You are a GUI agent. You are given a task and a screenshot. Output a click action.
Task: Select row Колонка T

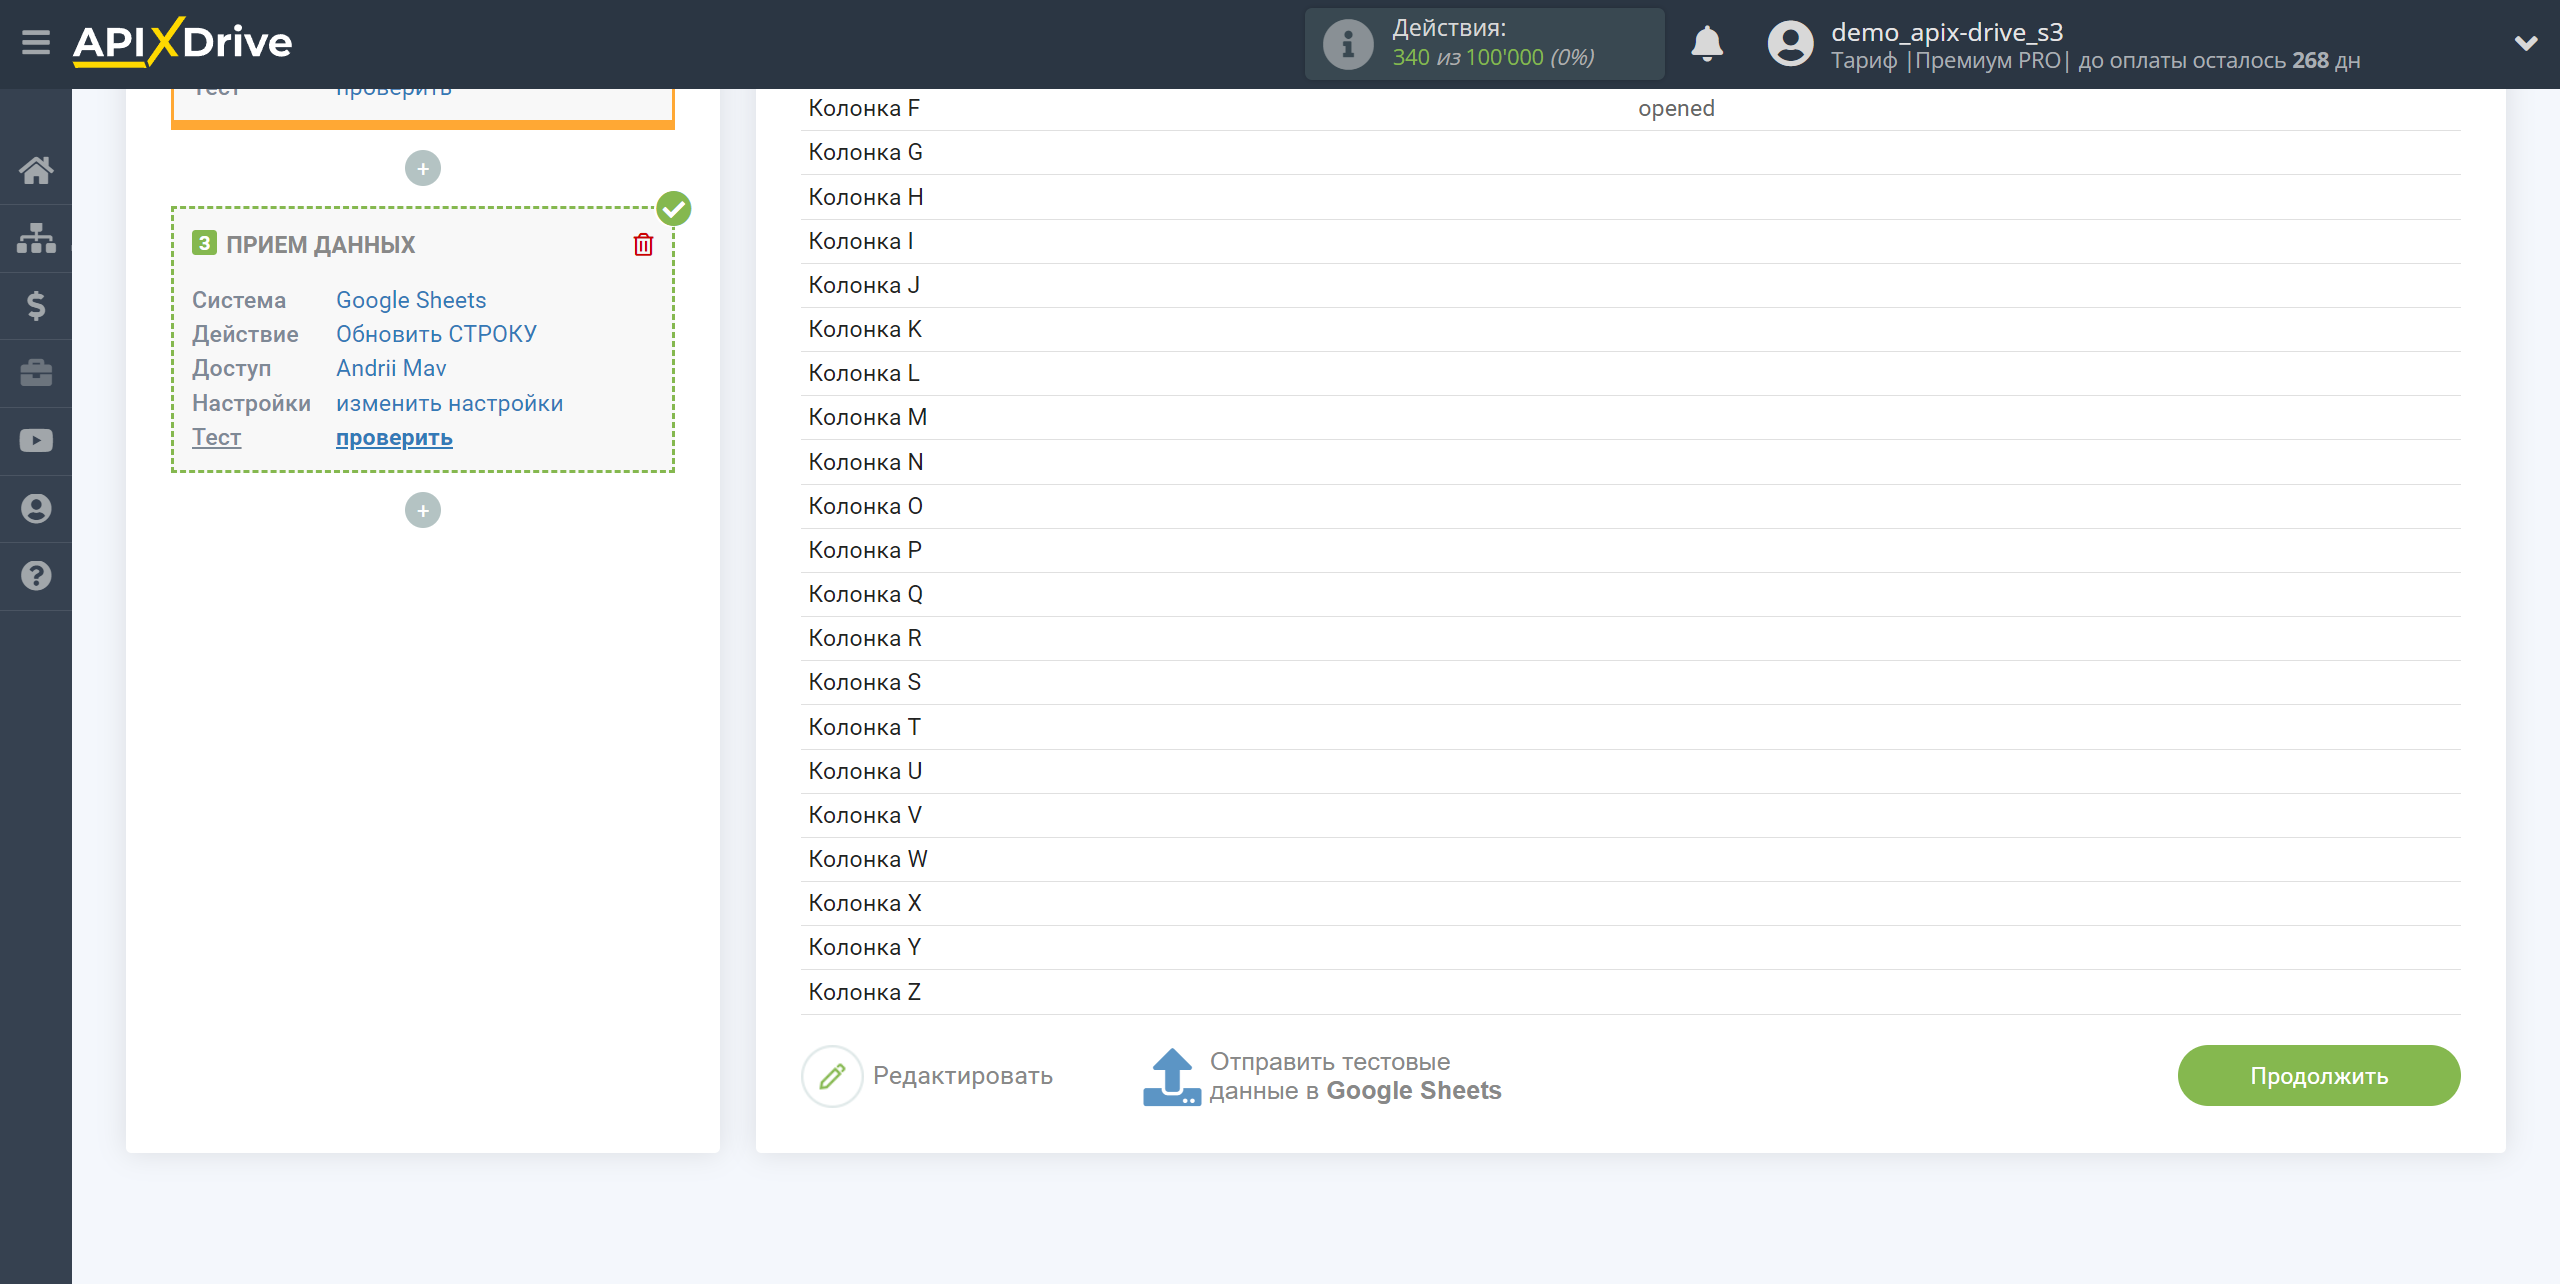click(x=1630, y=727)
